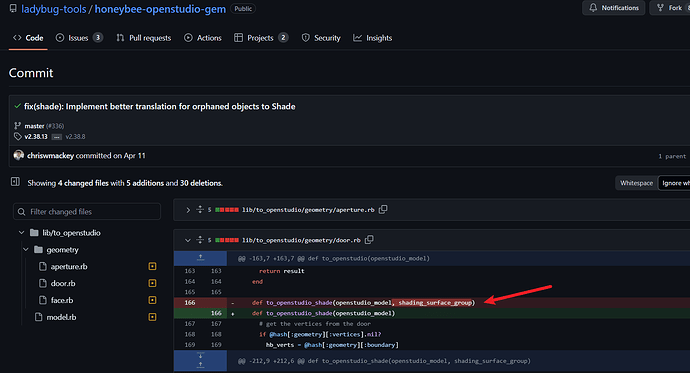Viewport: 690px width, 373px height.
Task: Open the Insights tab
Action: [372, 38]
